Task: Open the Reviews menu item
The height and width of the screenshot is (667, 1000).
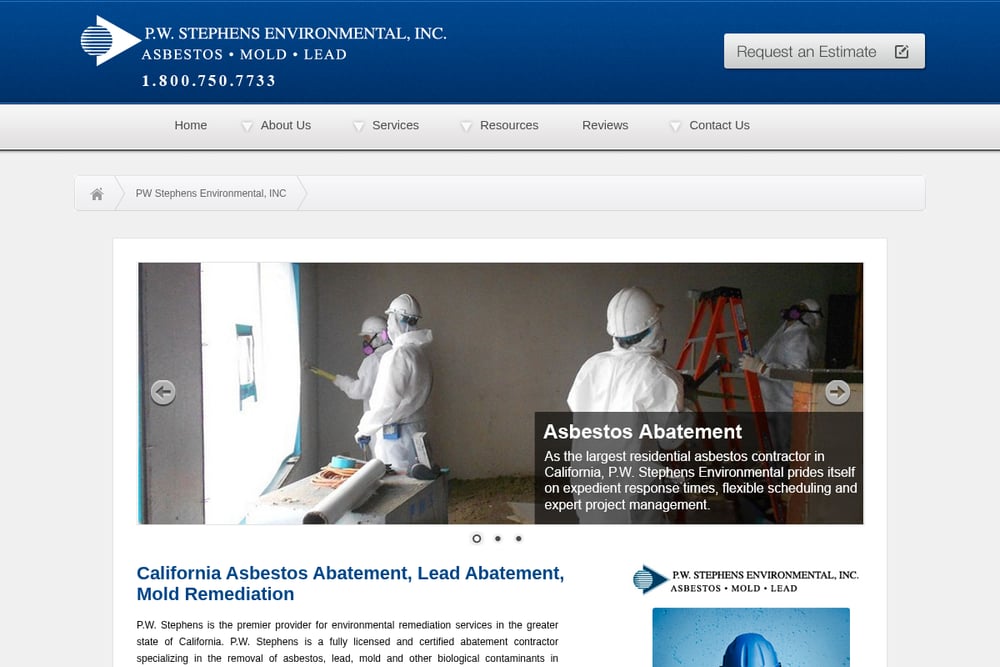Action: (x=605, y=126)
